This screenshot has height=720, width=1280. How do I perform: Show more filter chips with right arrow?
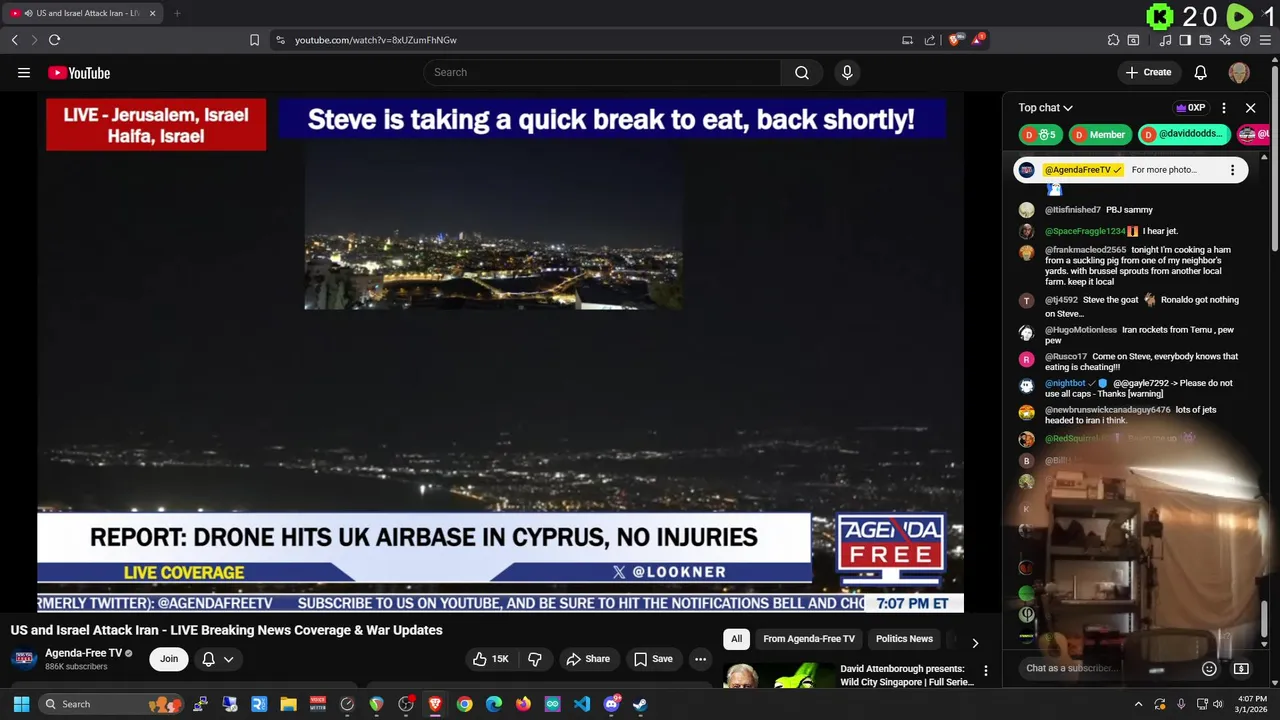(x=975, y=642)
